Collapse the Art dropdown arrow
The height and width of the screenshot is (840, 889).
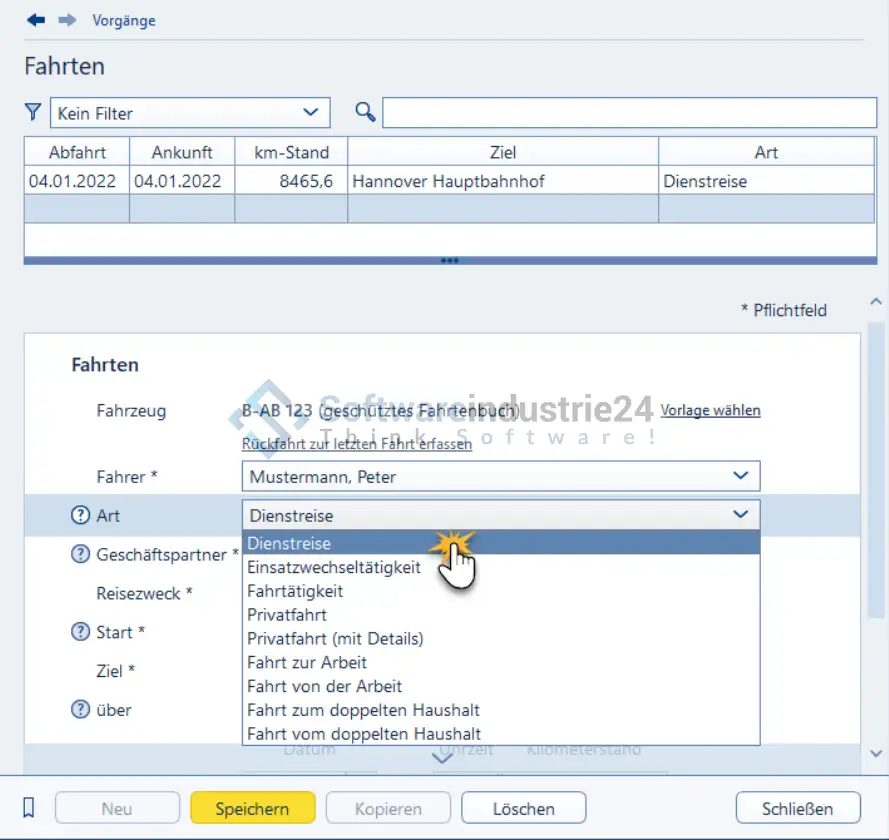click(x=740, y=515)
